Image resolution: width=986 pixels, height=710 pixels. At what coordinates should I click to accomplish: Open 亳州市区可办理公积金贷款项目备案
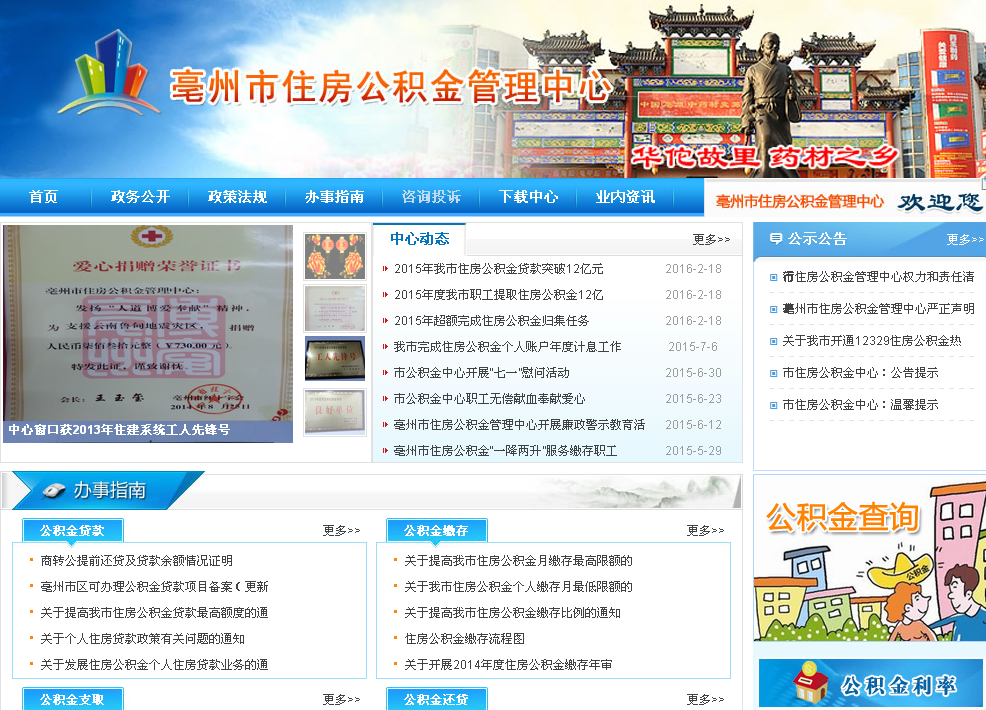click(154, 587)
